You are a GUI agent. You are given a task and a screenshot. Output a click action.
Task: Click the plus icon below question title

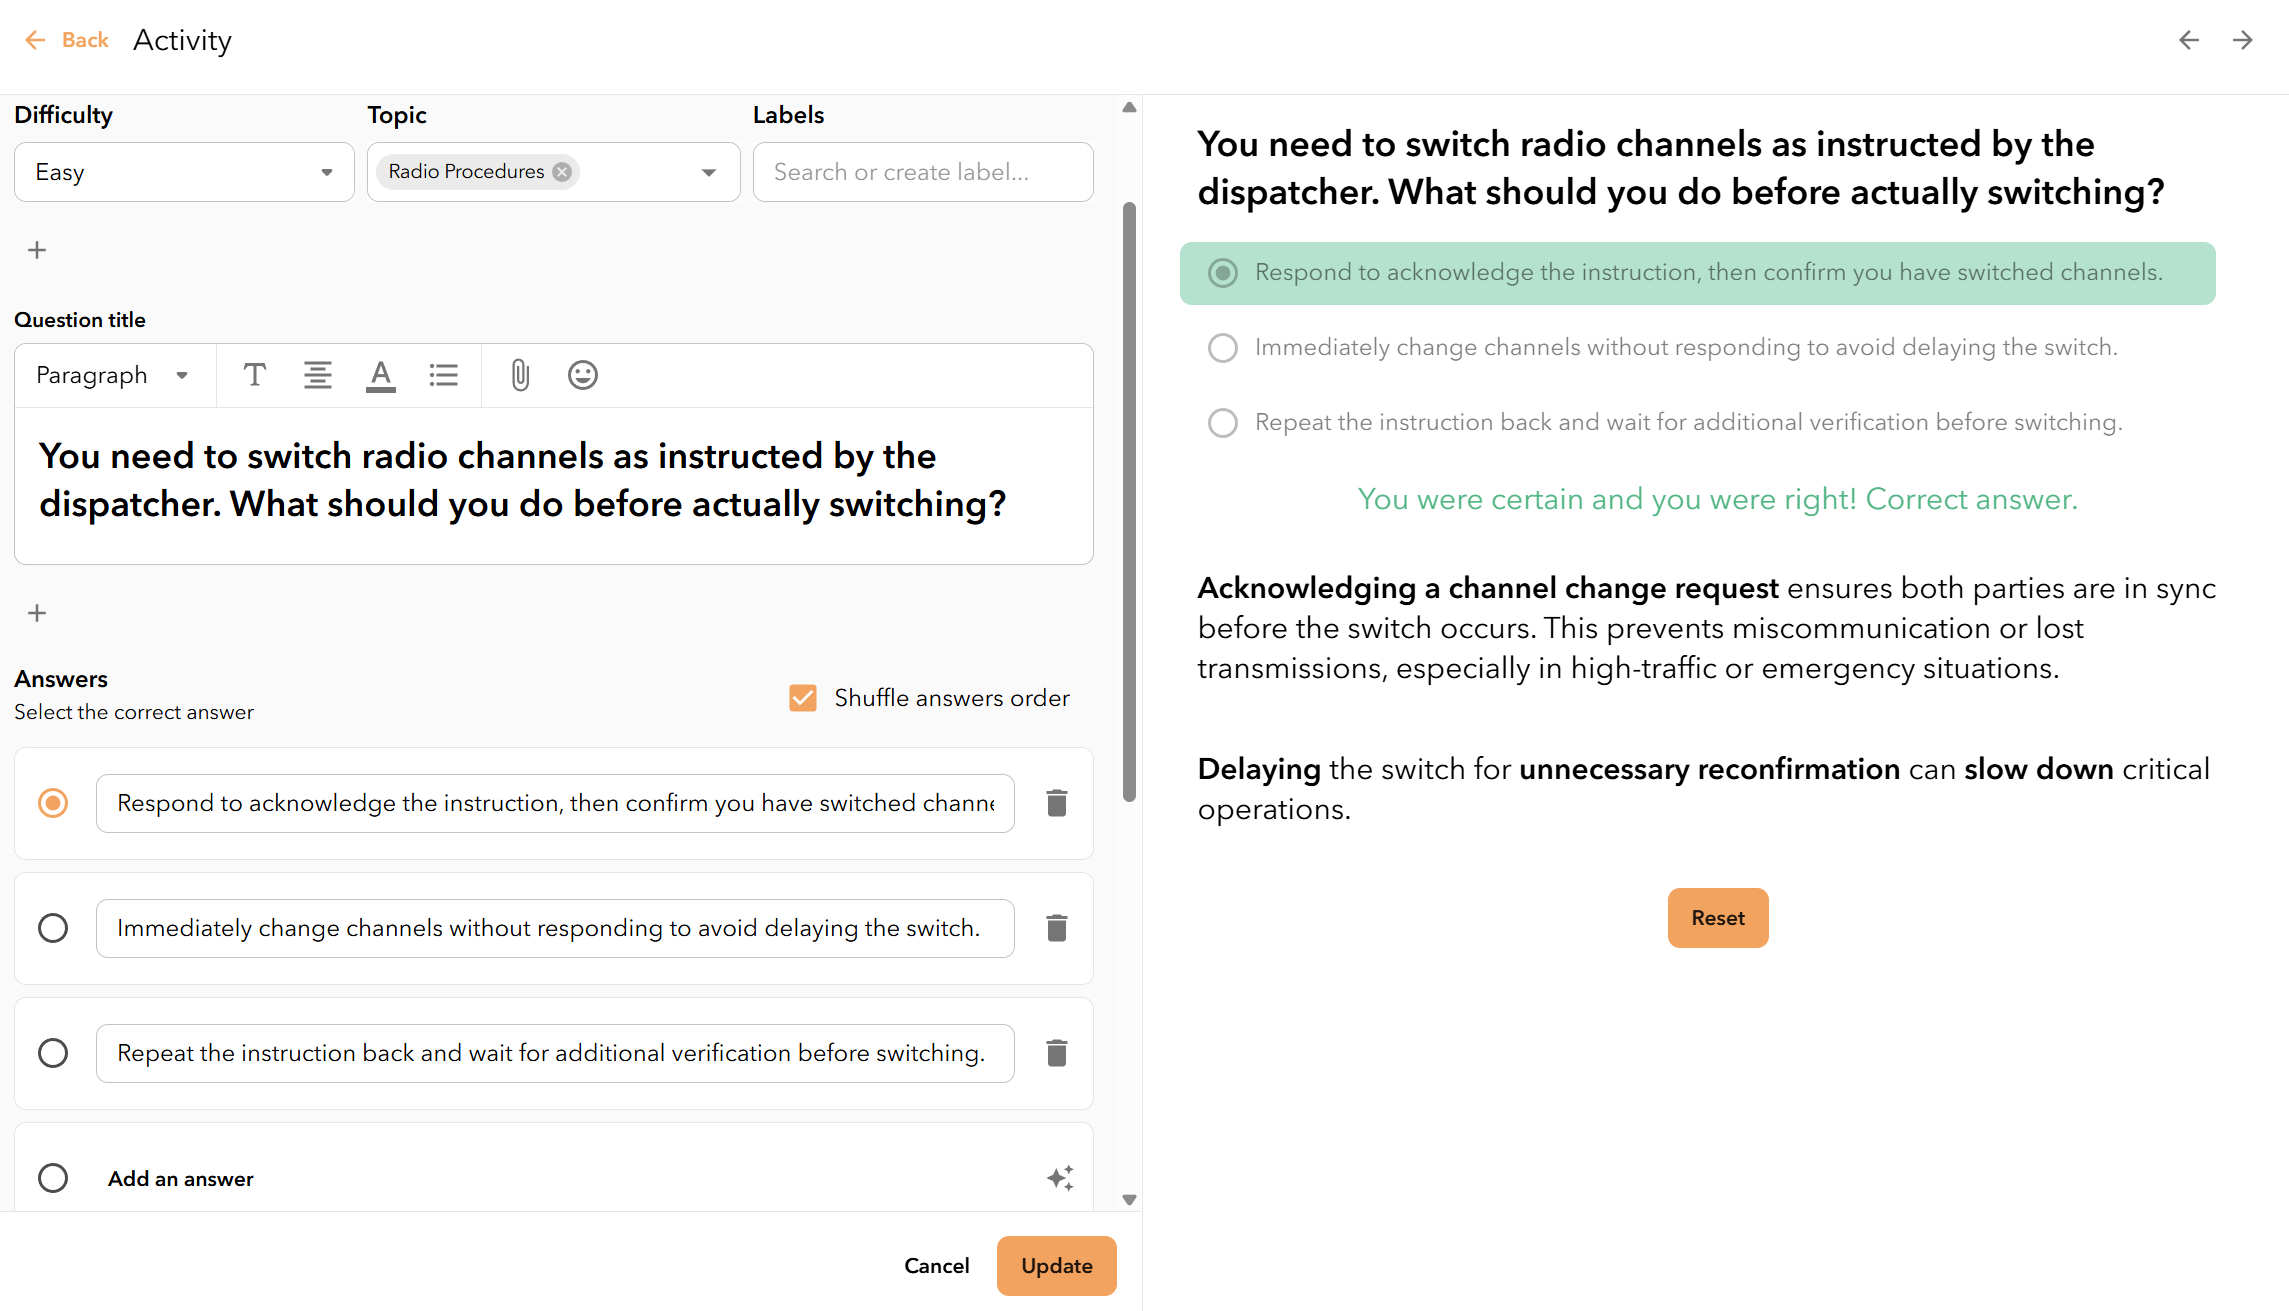pyautogui.click(x=37, y=613)
